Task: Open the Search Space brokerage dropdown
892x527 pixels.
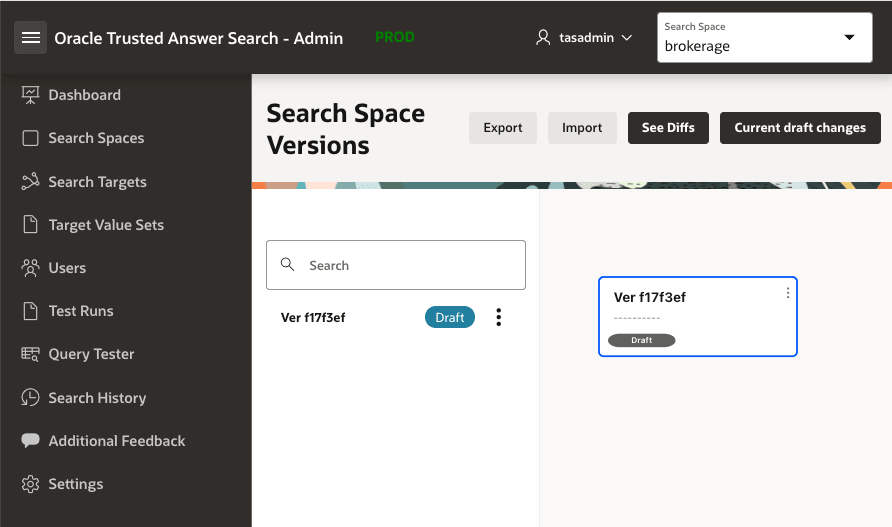Action: (x=765, y=38)
